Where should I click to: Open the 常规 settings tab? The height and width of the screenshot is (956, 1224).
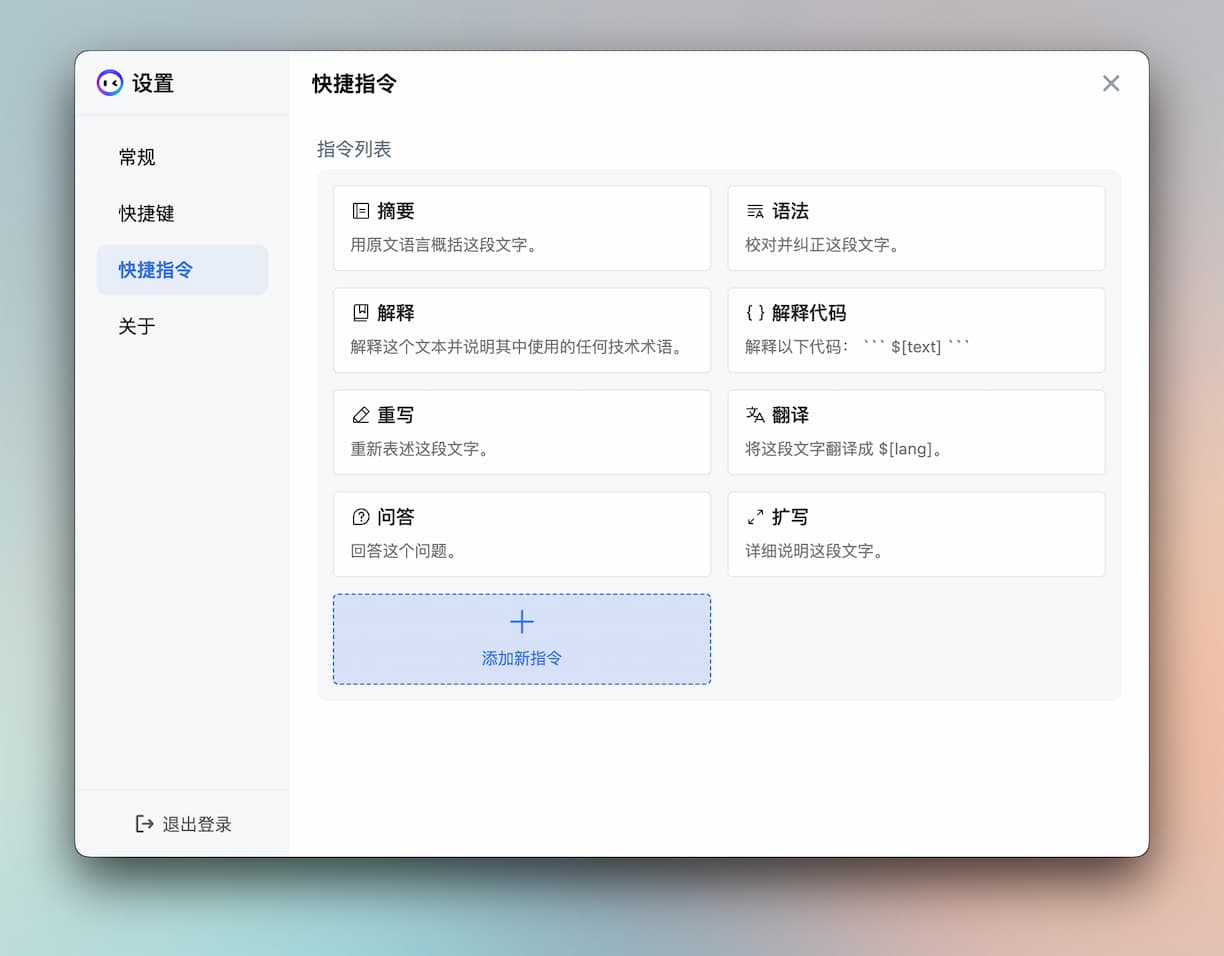(182, 157)
